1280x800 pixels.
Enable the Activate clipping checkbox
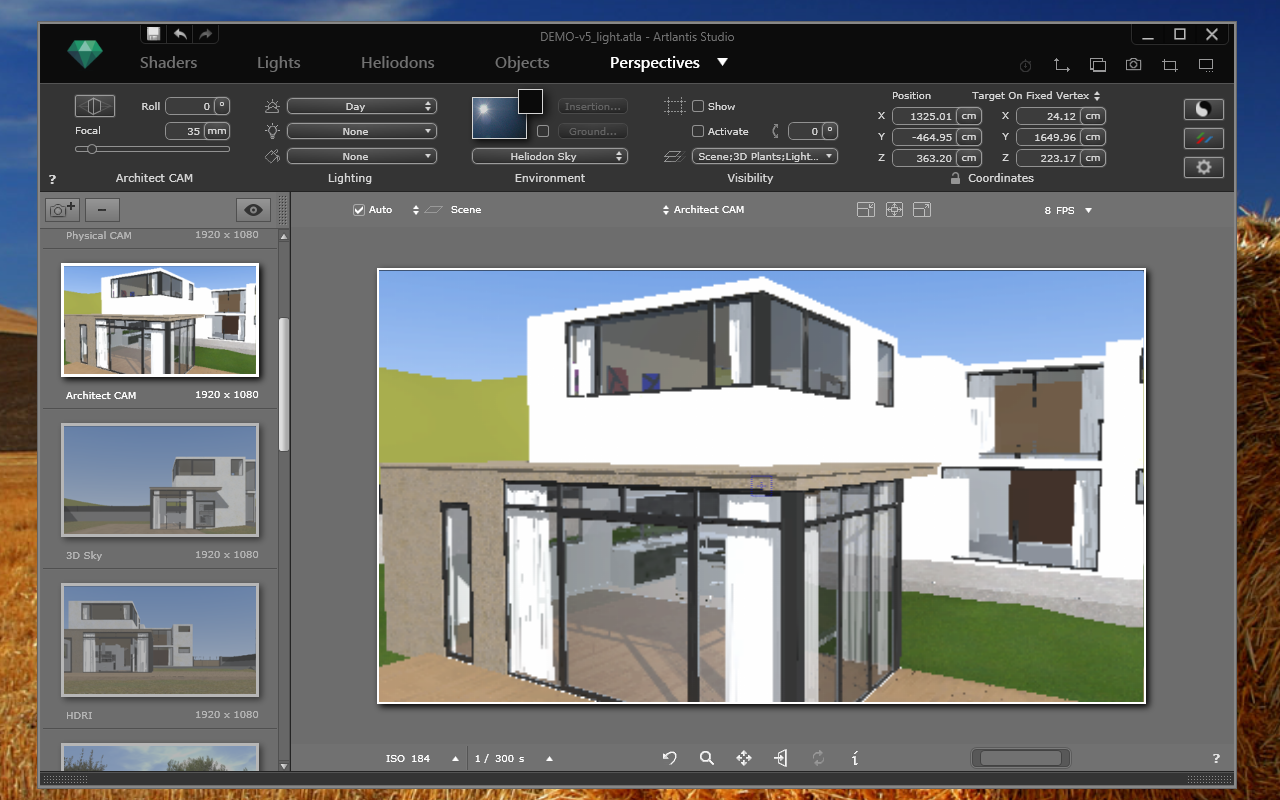pyautogui.click(x=698, y=131)
